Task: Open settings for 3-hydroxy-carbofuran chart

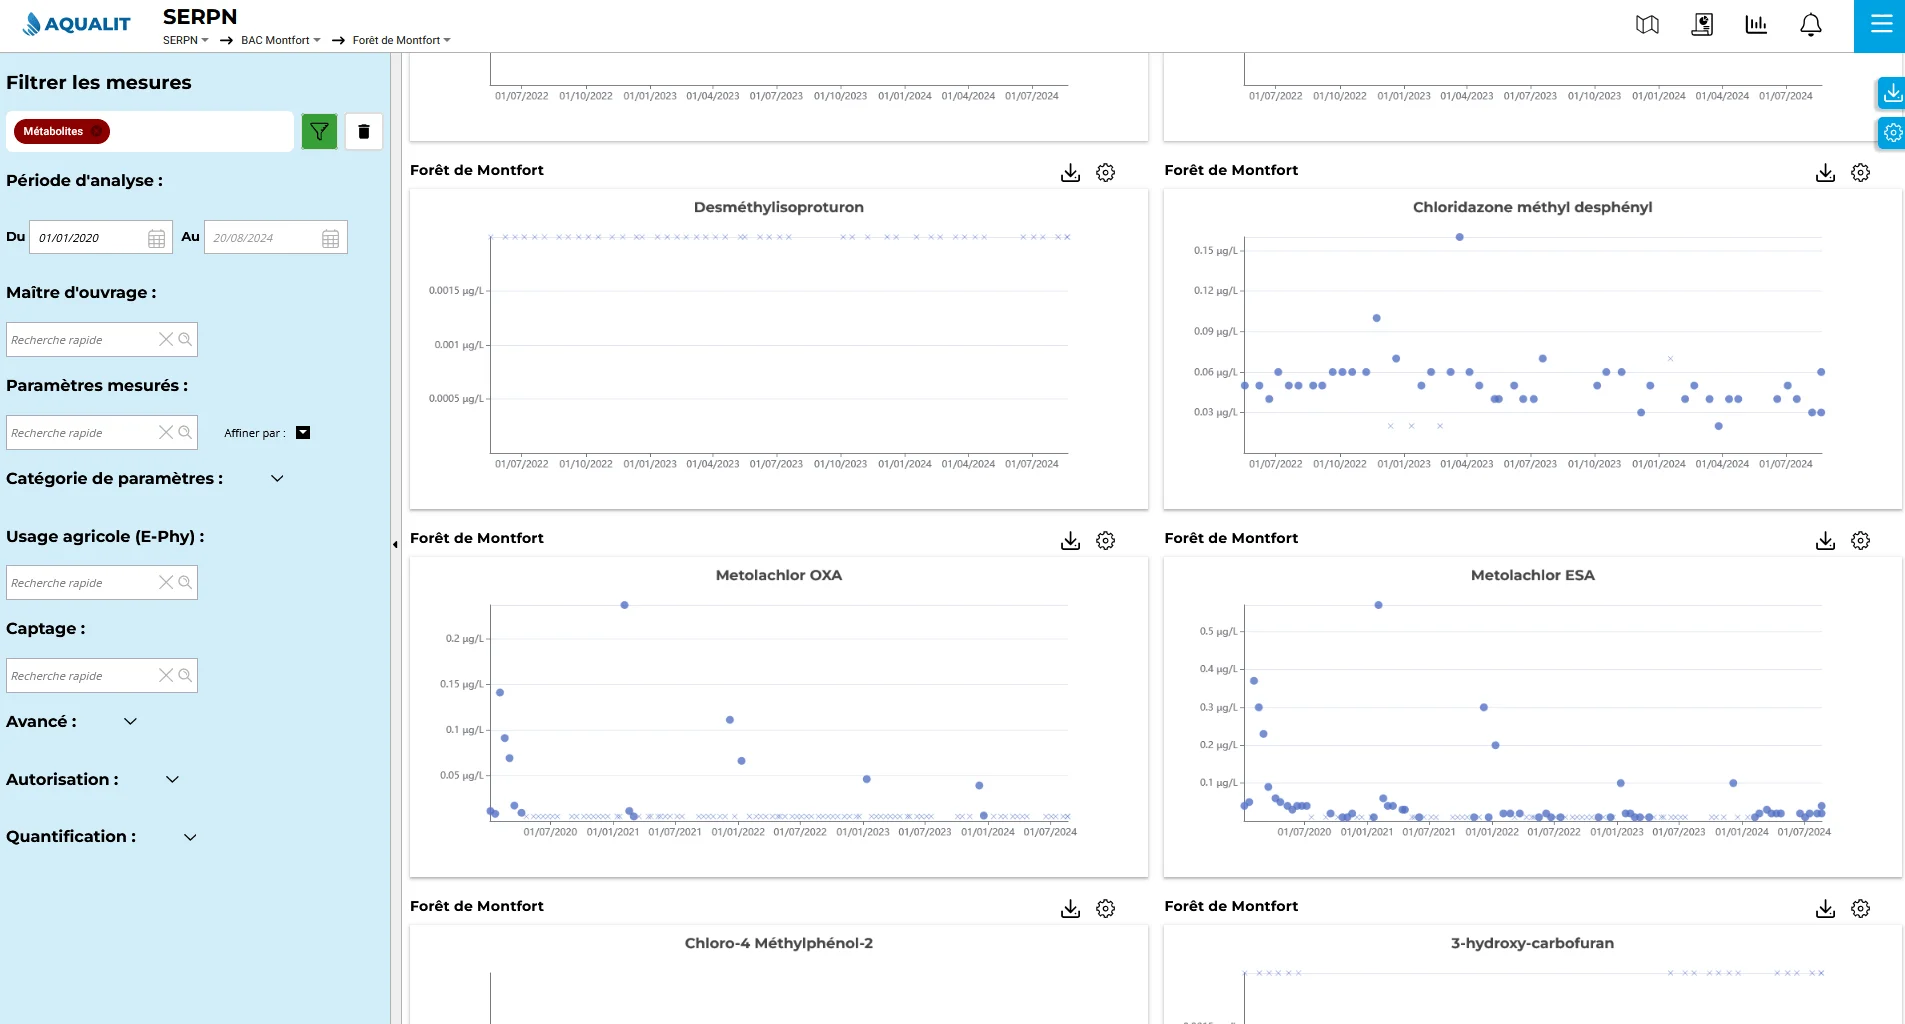Action: pos(1860,908)
